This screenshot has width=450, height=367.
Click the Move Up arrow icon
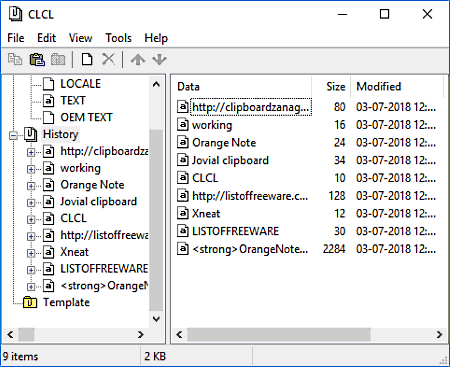138,60
